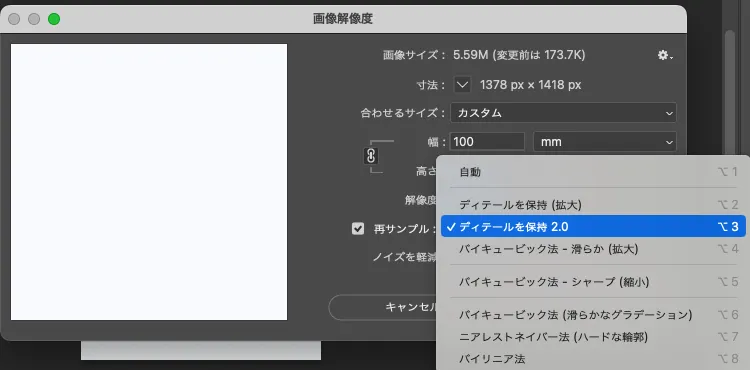Click the 画像サイズ 5.59M value text
Screen dimensions: 750x370
click(x=519, y=55)
